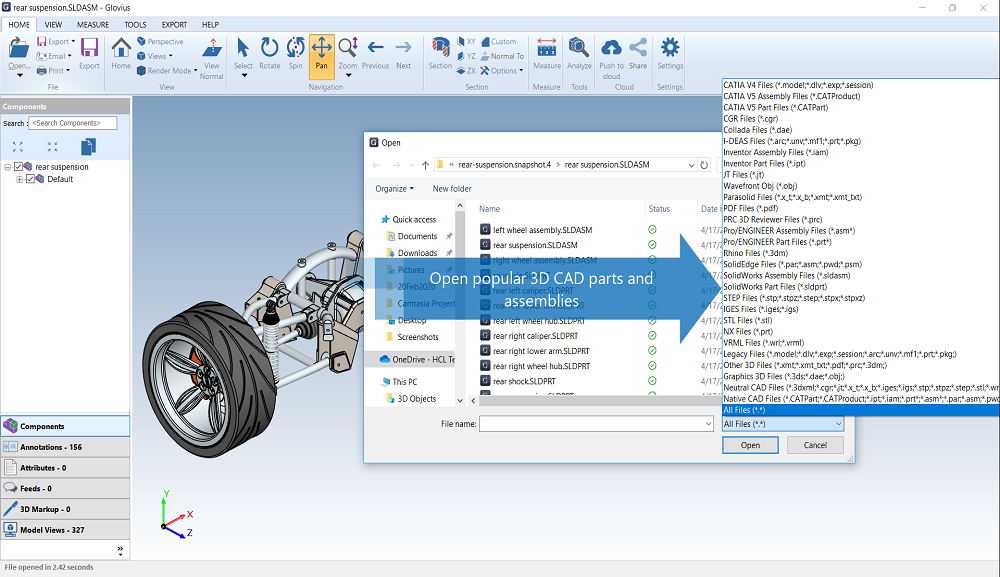Toggle the Default configuration checkbox
The image size is (1000, 577).
[30, 179]
